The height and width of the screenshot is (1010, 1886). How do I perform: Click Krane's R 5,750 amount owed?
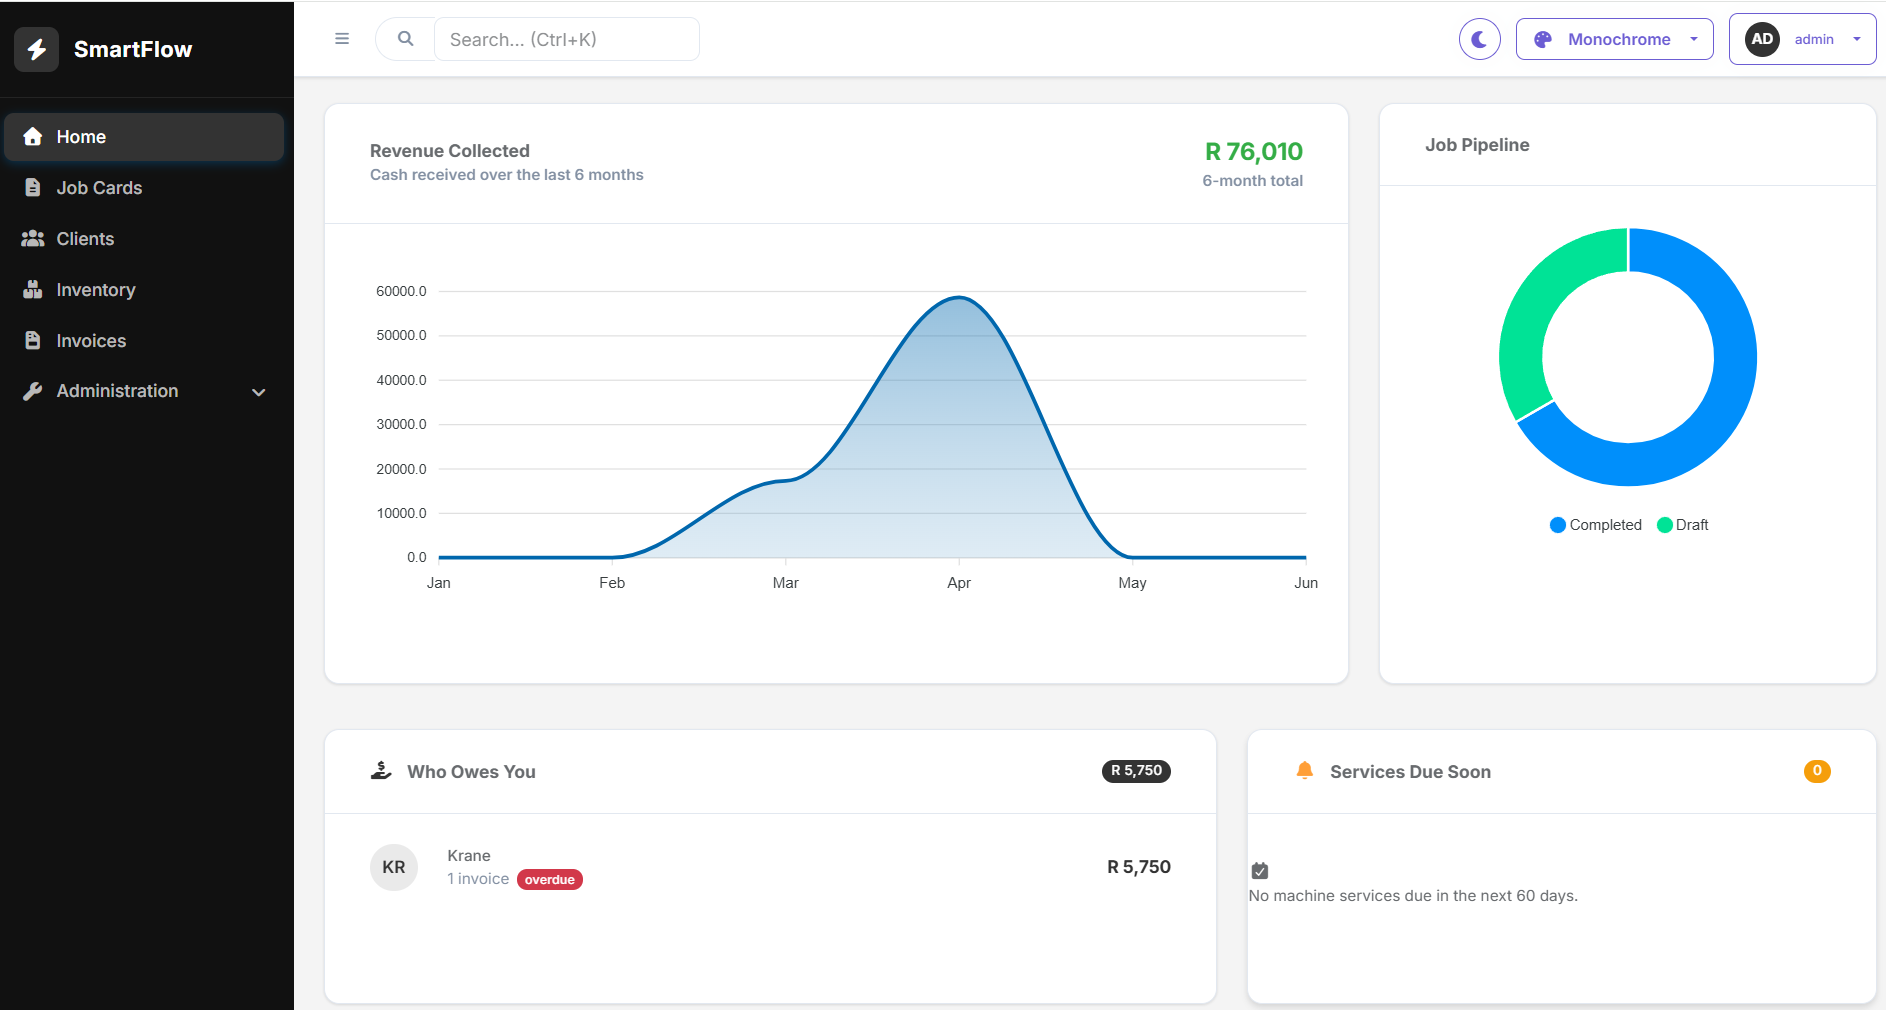[x=1139, y=867]
